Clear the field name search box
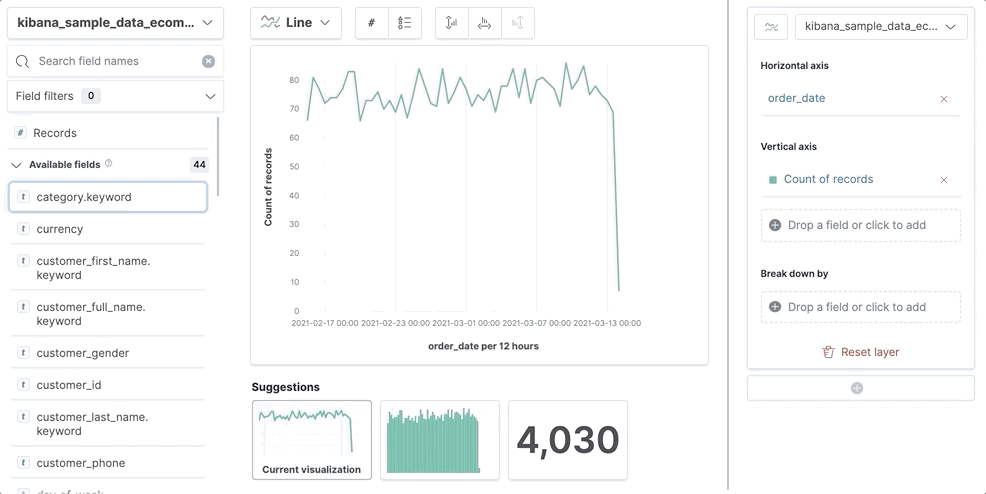This screenshot has width=986, height=494. click(208, 61)
